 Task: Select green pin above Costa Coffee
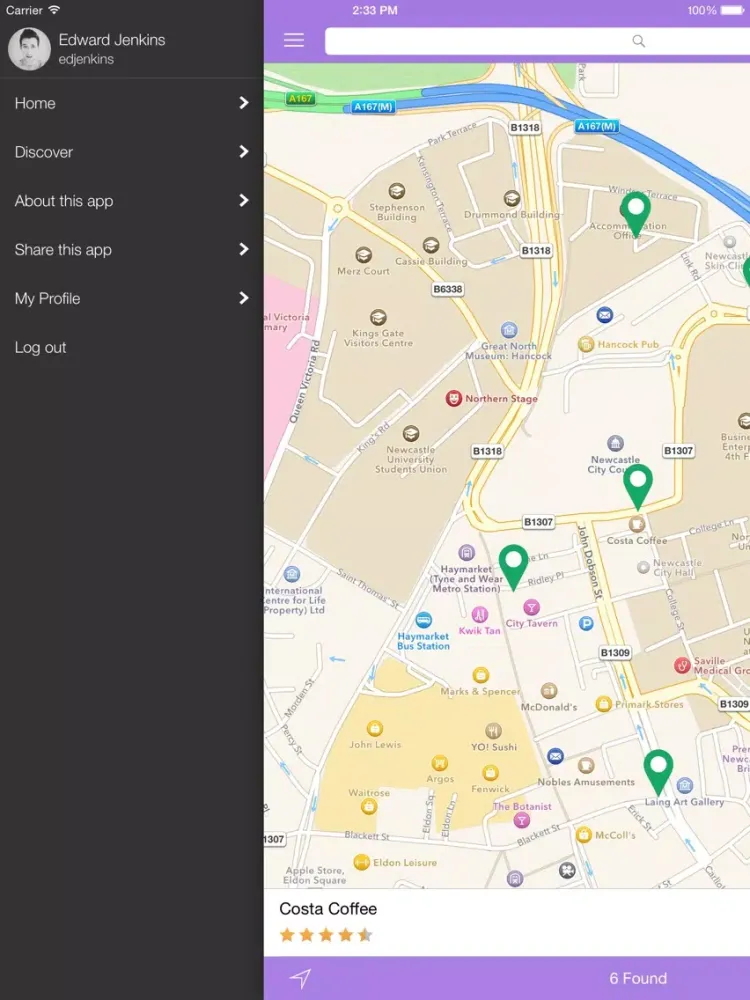(638, 486)
